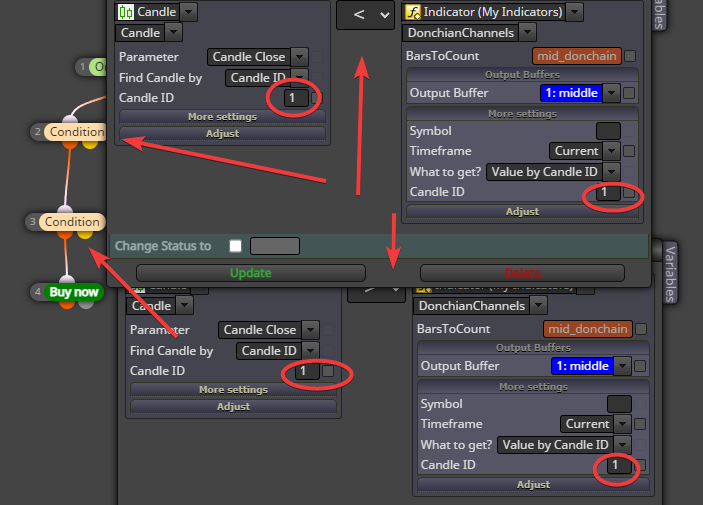Toggle the Change Status to checkbox
The width and height of the screenshot is (703, 505).
(x=235, y=246)
